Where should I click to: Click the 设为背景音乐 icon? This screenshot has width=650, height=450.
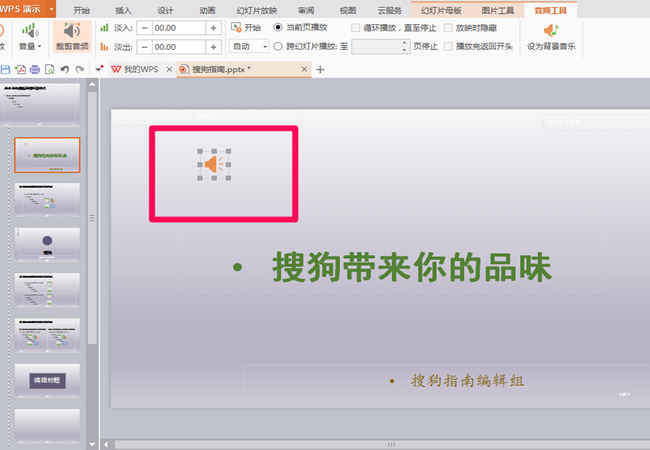551,31
